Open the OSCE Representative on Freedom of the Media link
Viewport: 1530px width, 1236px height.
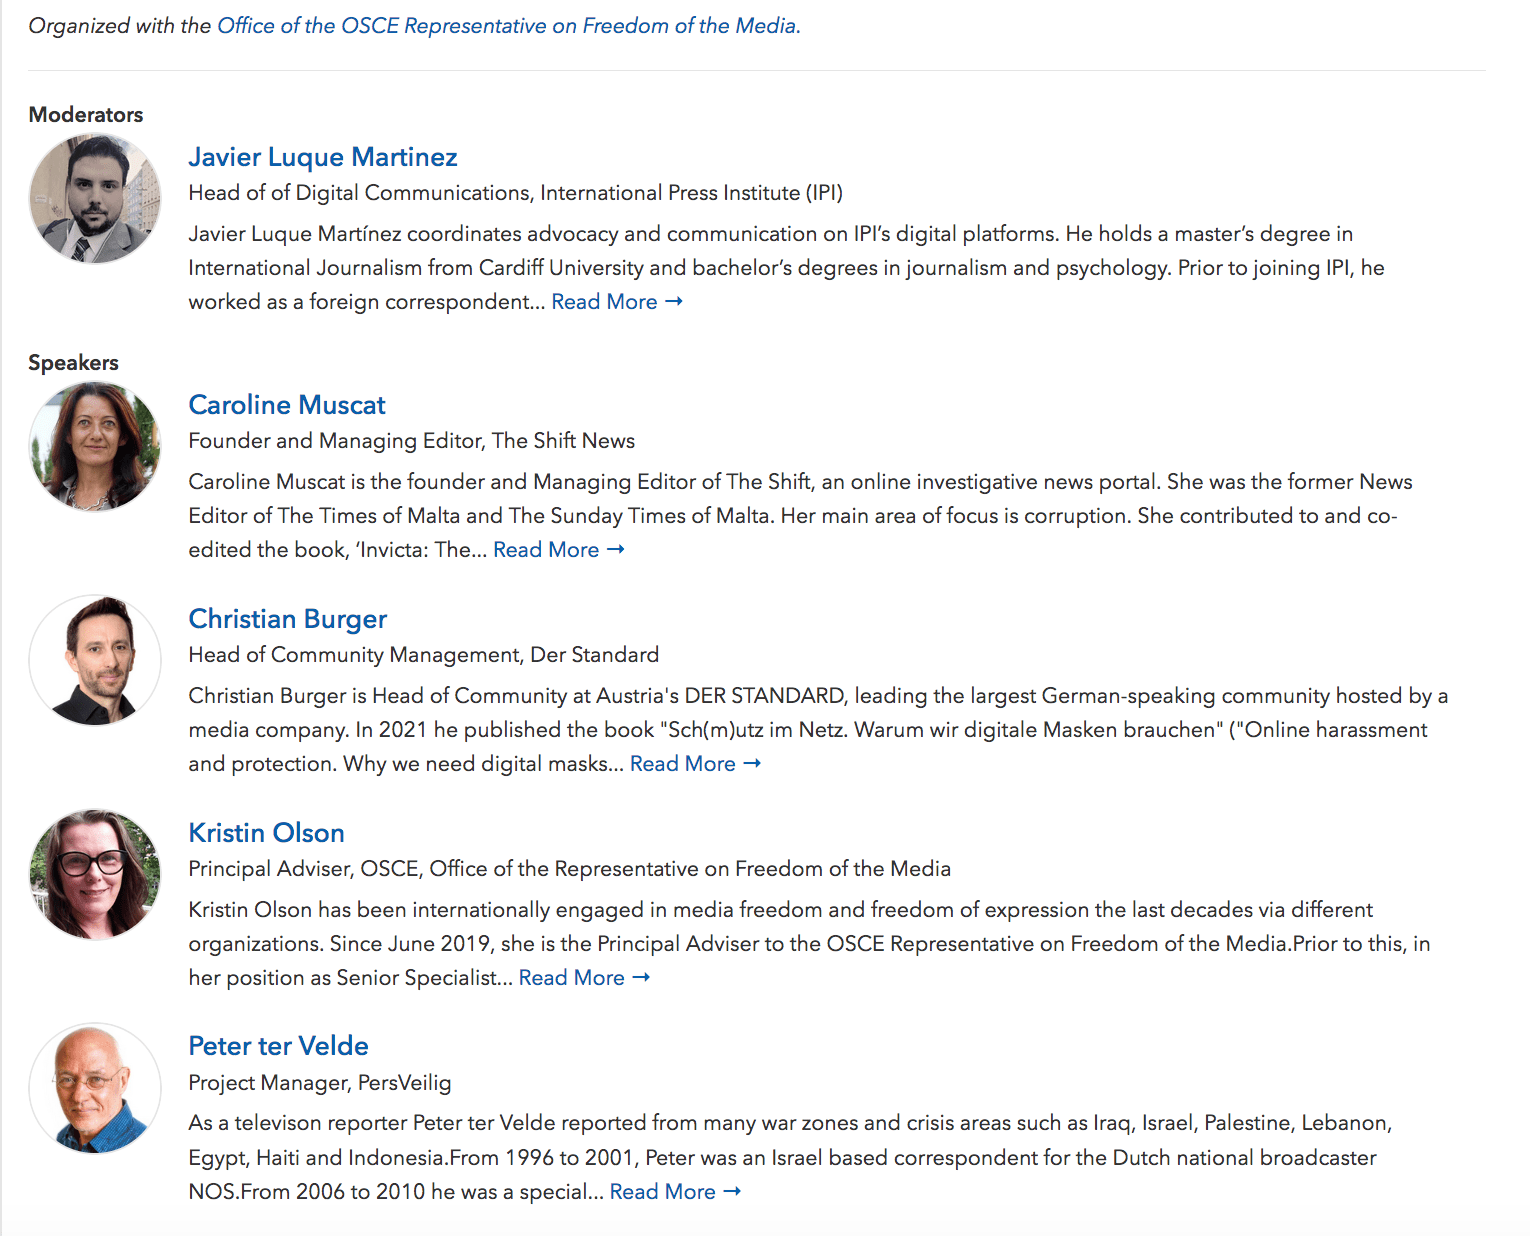click(508, 26)
